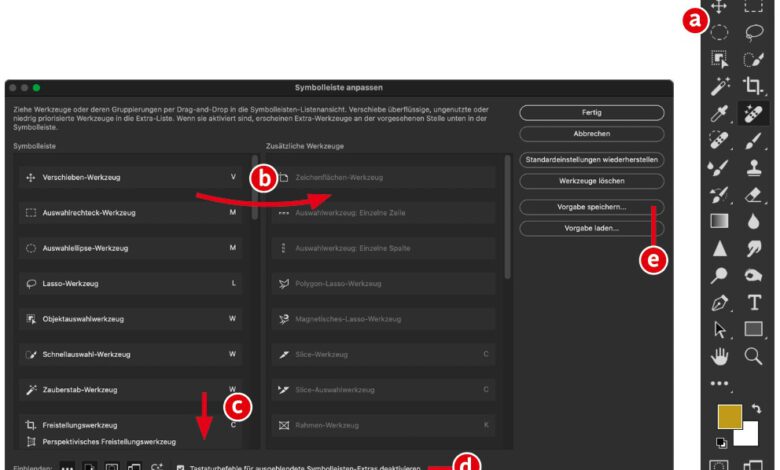The height and width of the screenshot is (470, 780).
Task: Select the Sharpen tool triangle icon
Action: pyautogui.click(x=720, y=248)
